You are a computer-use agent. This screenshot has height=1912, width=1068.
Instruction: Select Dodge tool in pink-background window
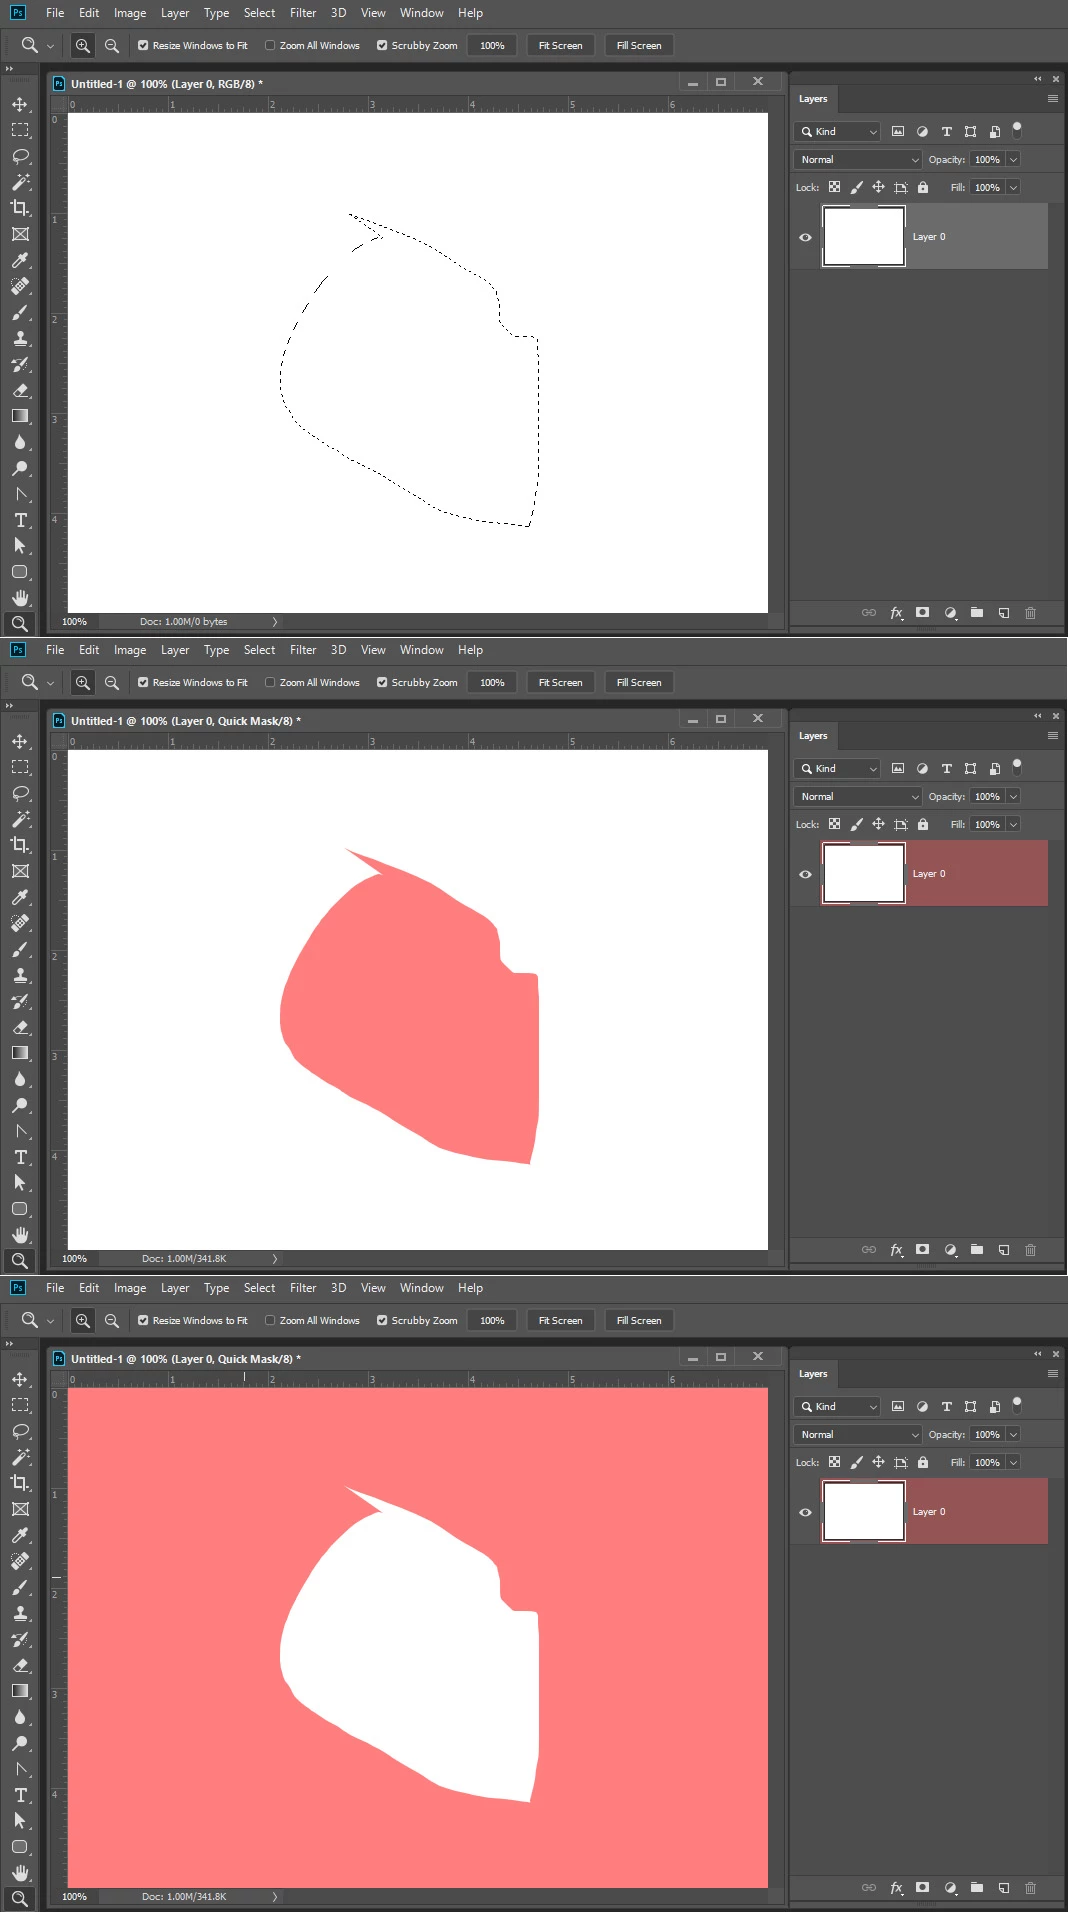click(x=20, y=1743)
